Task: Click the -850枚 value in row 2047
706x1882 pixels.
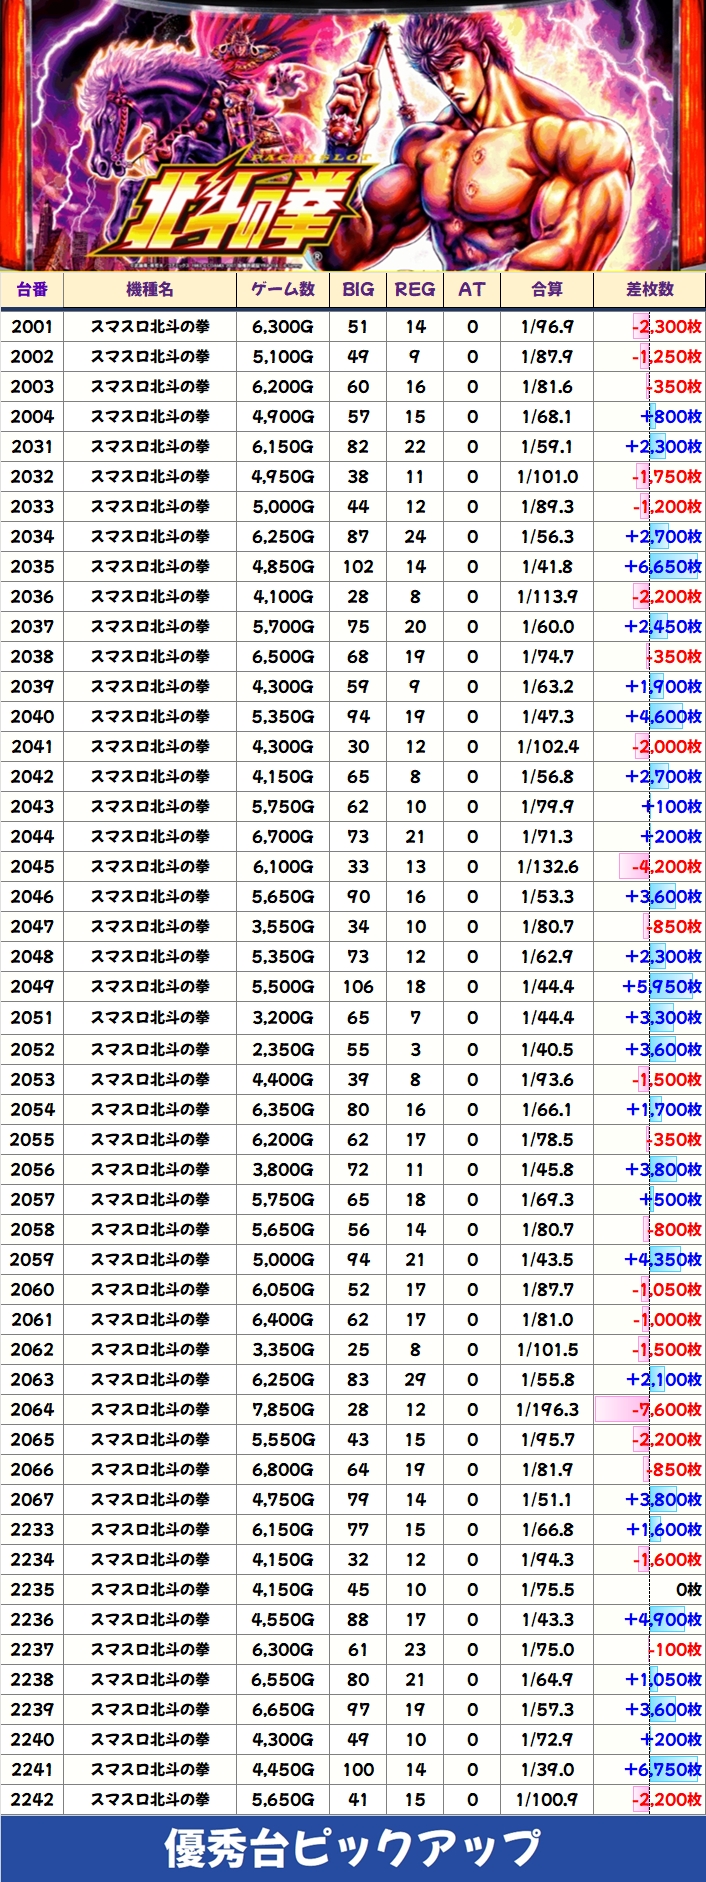Action: (675, 926)
